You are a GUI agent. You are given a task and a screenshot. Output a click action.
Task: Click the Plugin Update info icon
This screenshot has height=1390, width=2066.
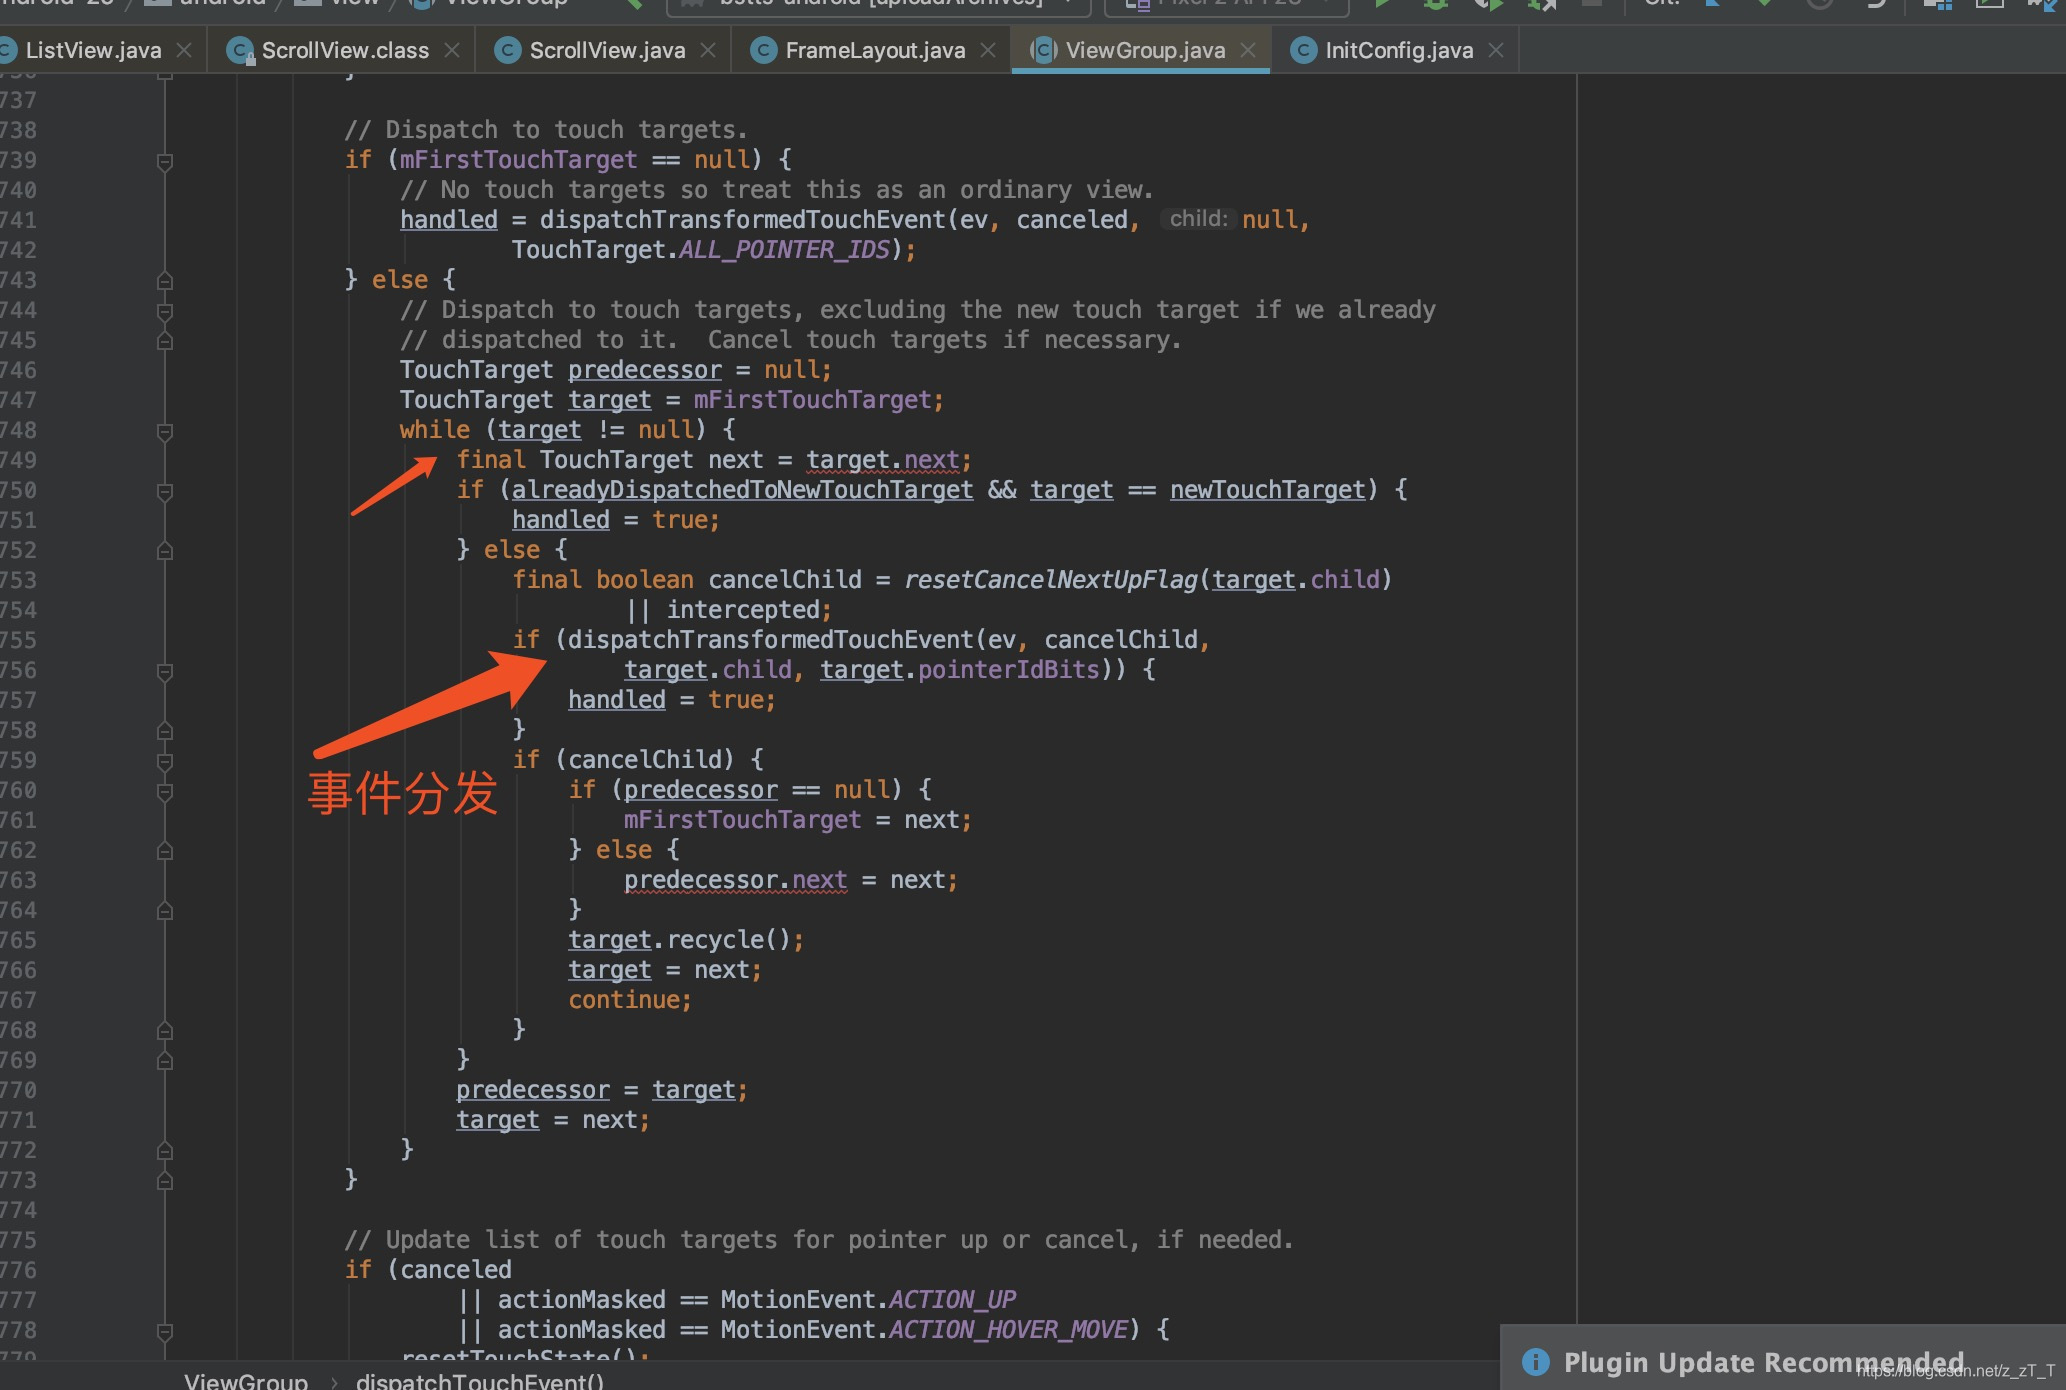coord(1536,1361)
